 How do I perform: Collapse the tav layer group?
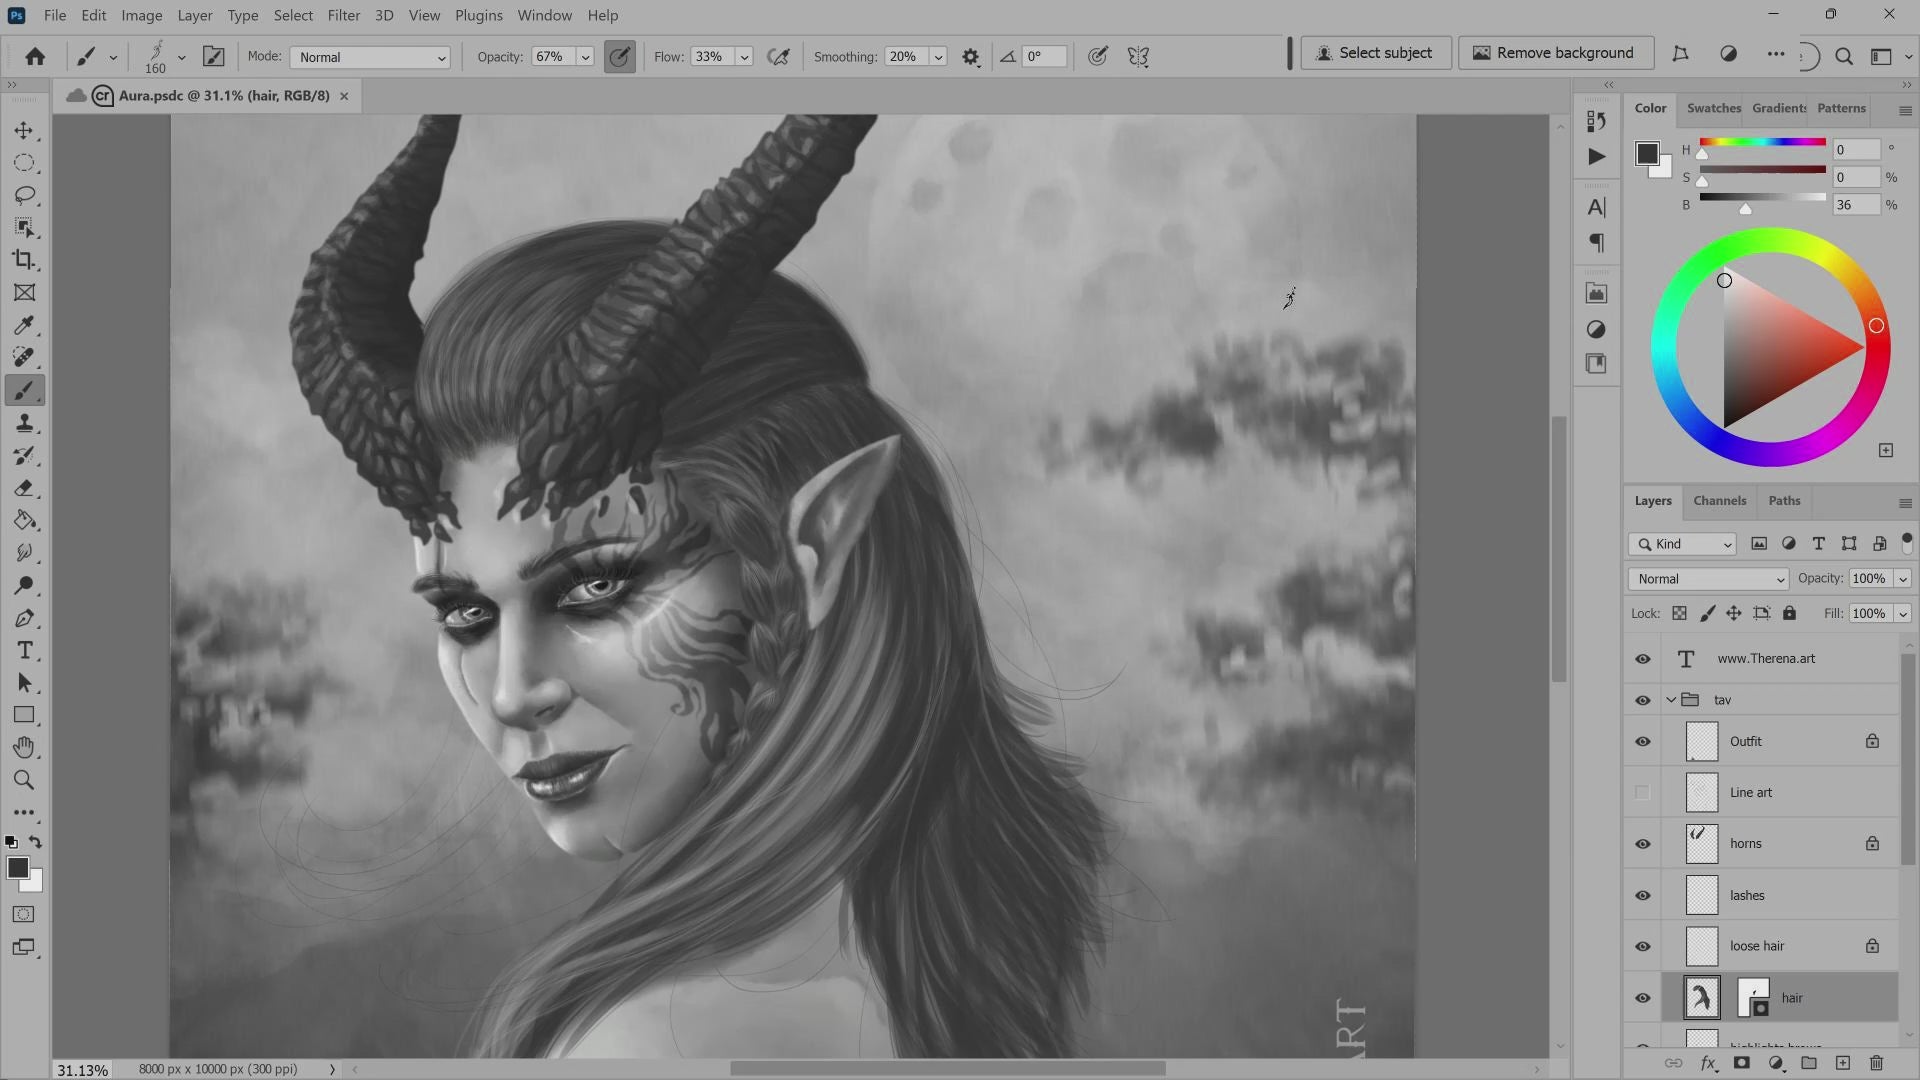point(1671,700)
